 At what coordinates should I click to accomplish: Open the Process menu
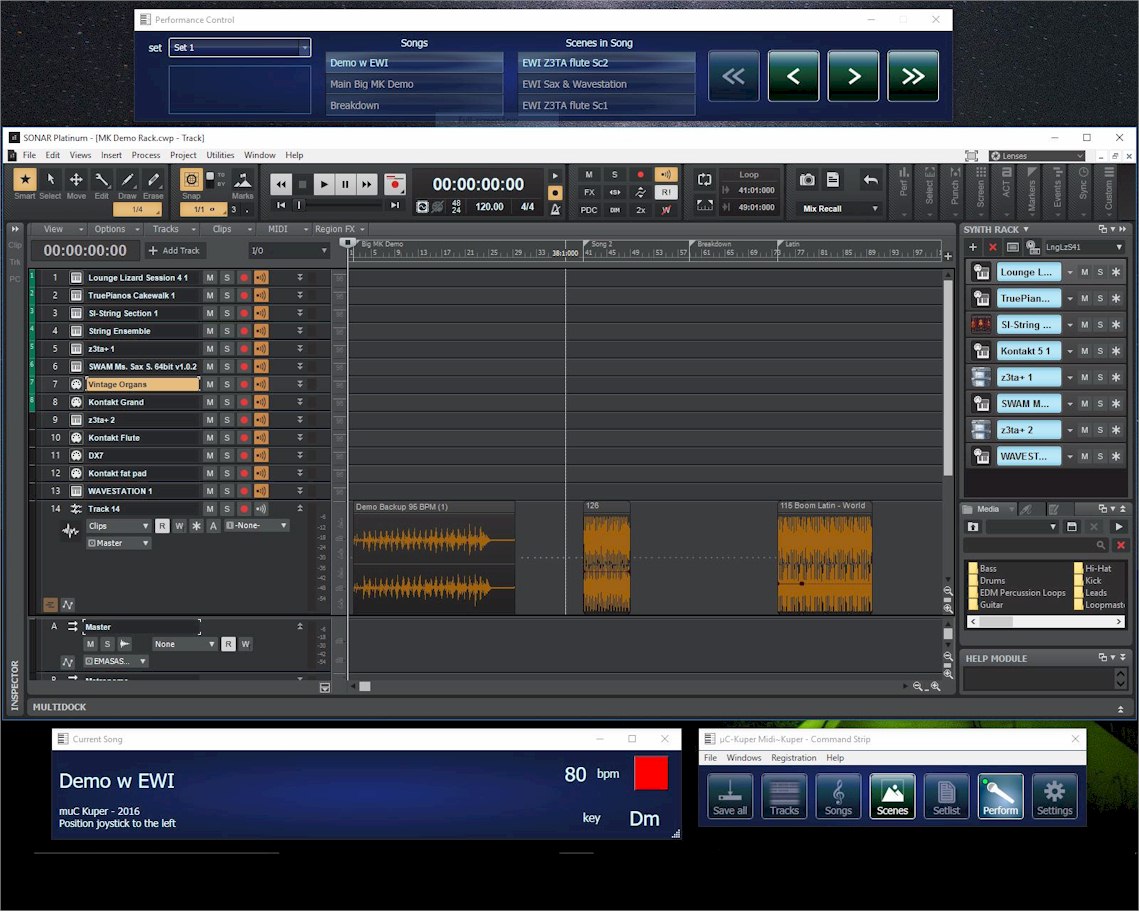145,155
